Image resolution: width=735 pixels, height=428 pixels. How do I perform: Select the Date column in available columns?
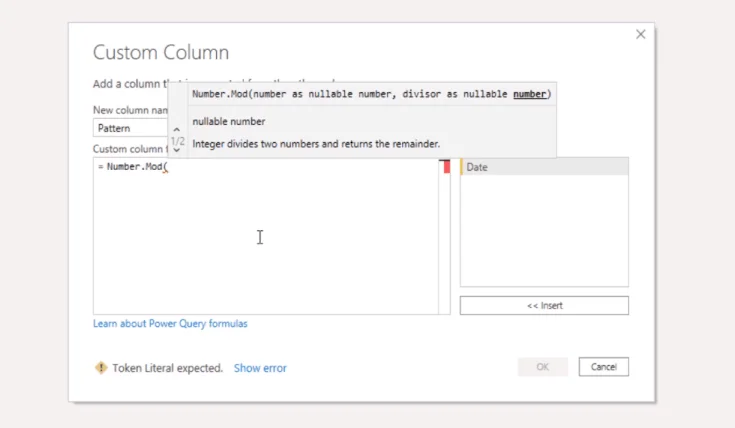coord(544,167)
